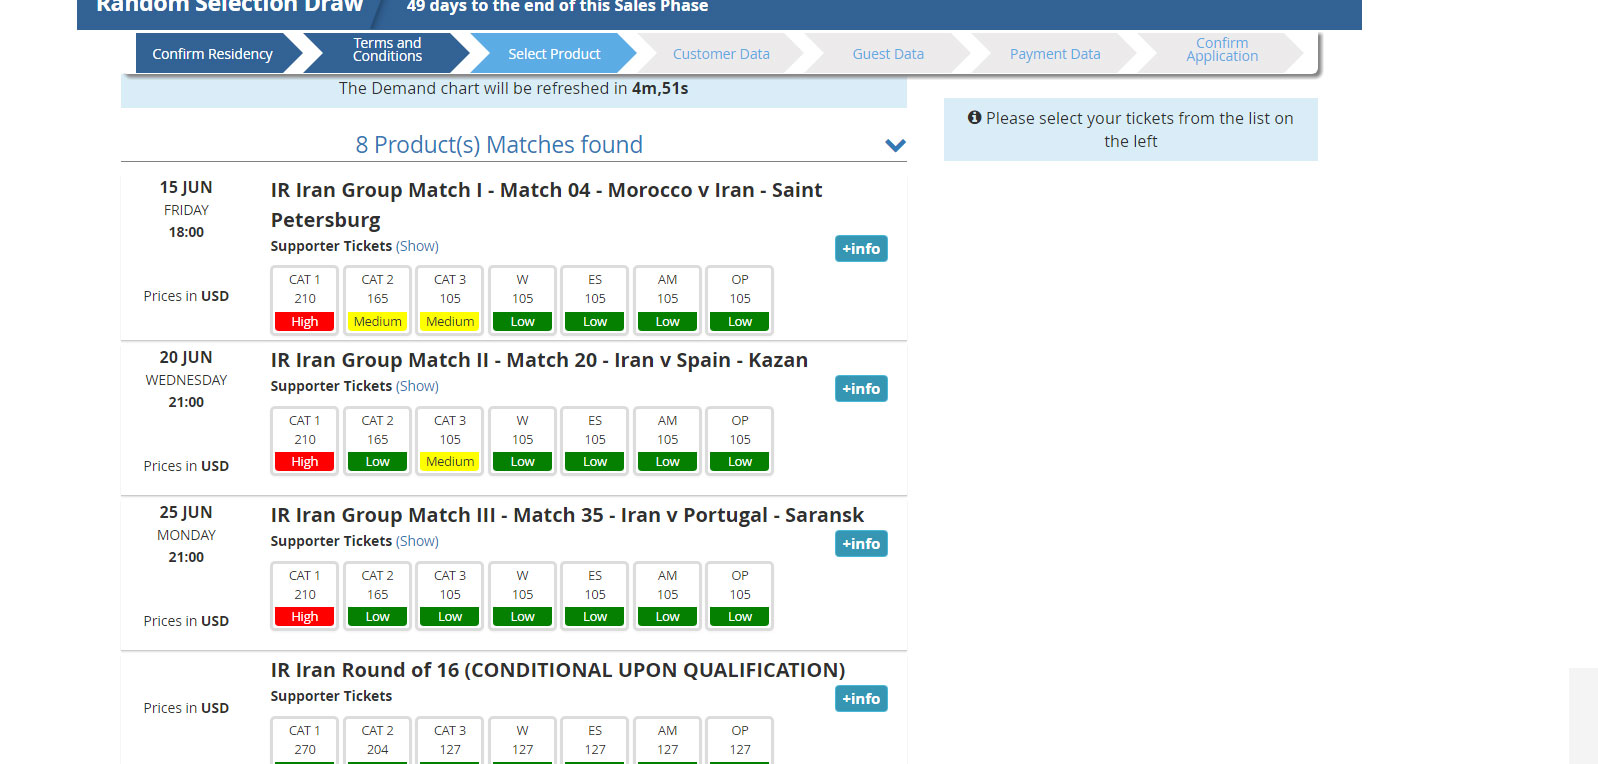Select OP ticket for Iran v Spain
Viewport: 1598px width, 764px height.
[x=739, y=441]
